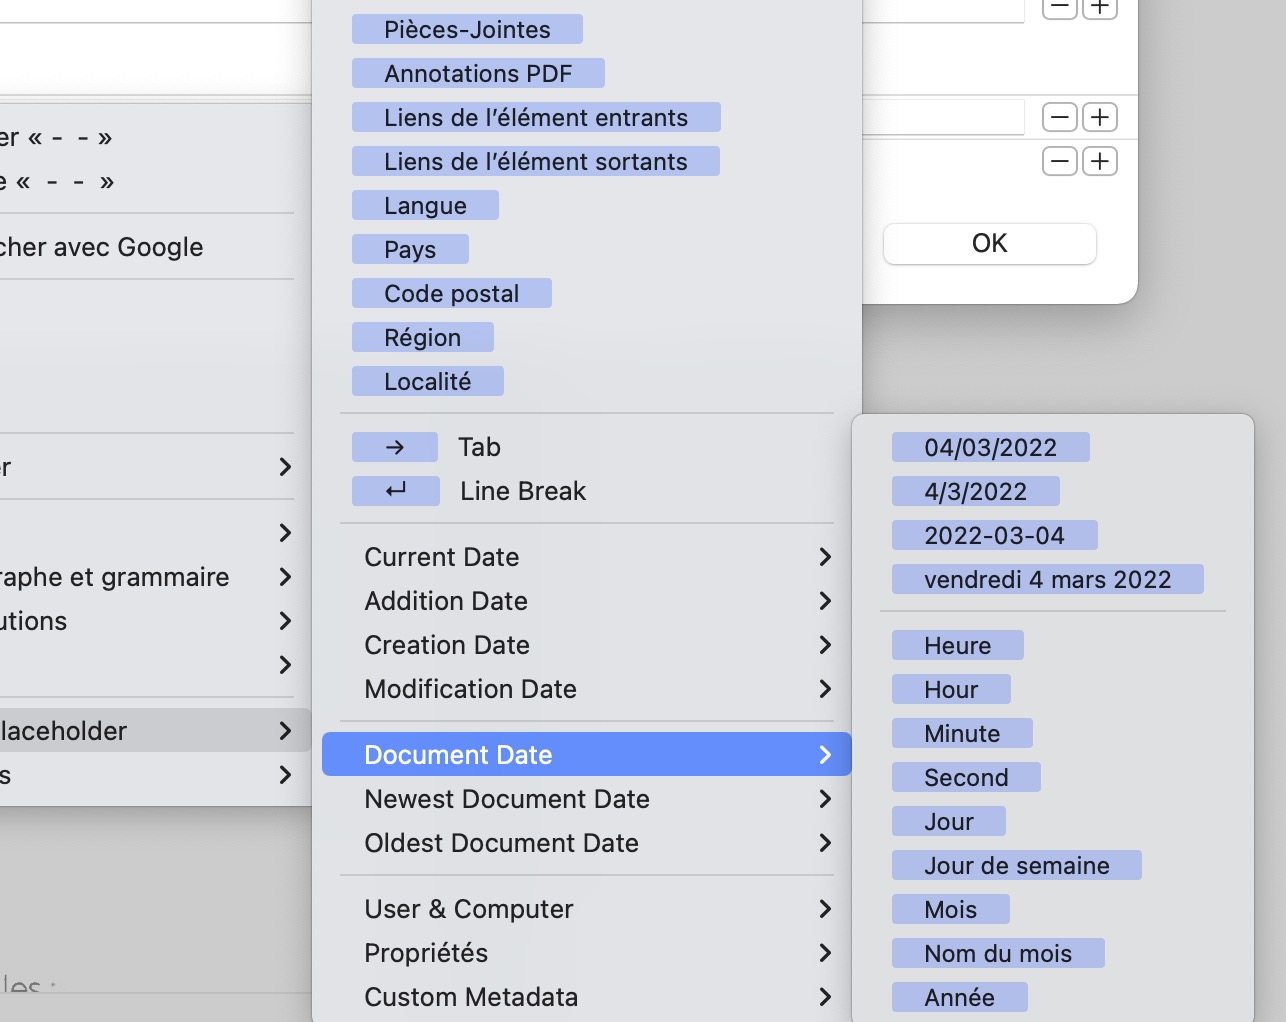Viewport: 1286px width, 1022px height.
Task: Expand the Creation Date submenu arrow
Action: pyautogui.click(x=825, y=645)
